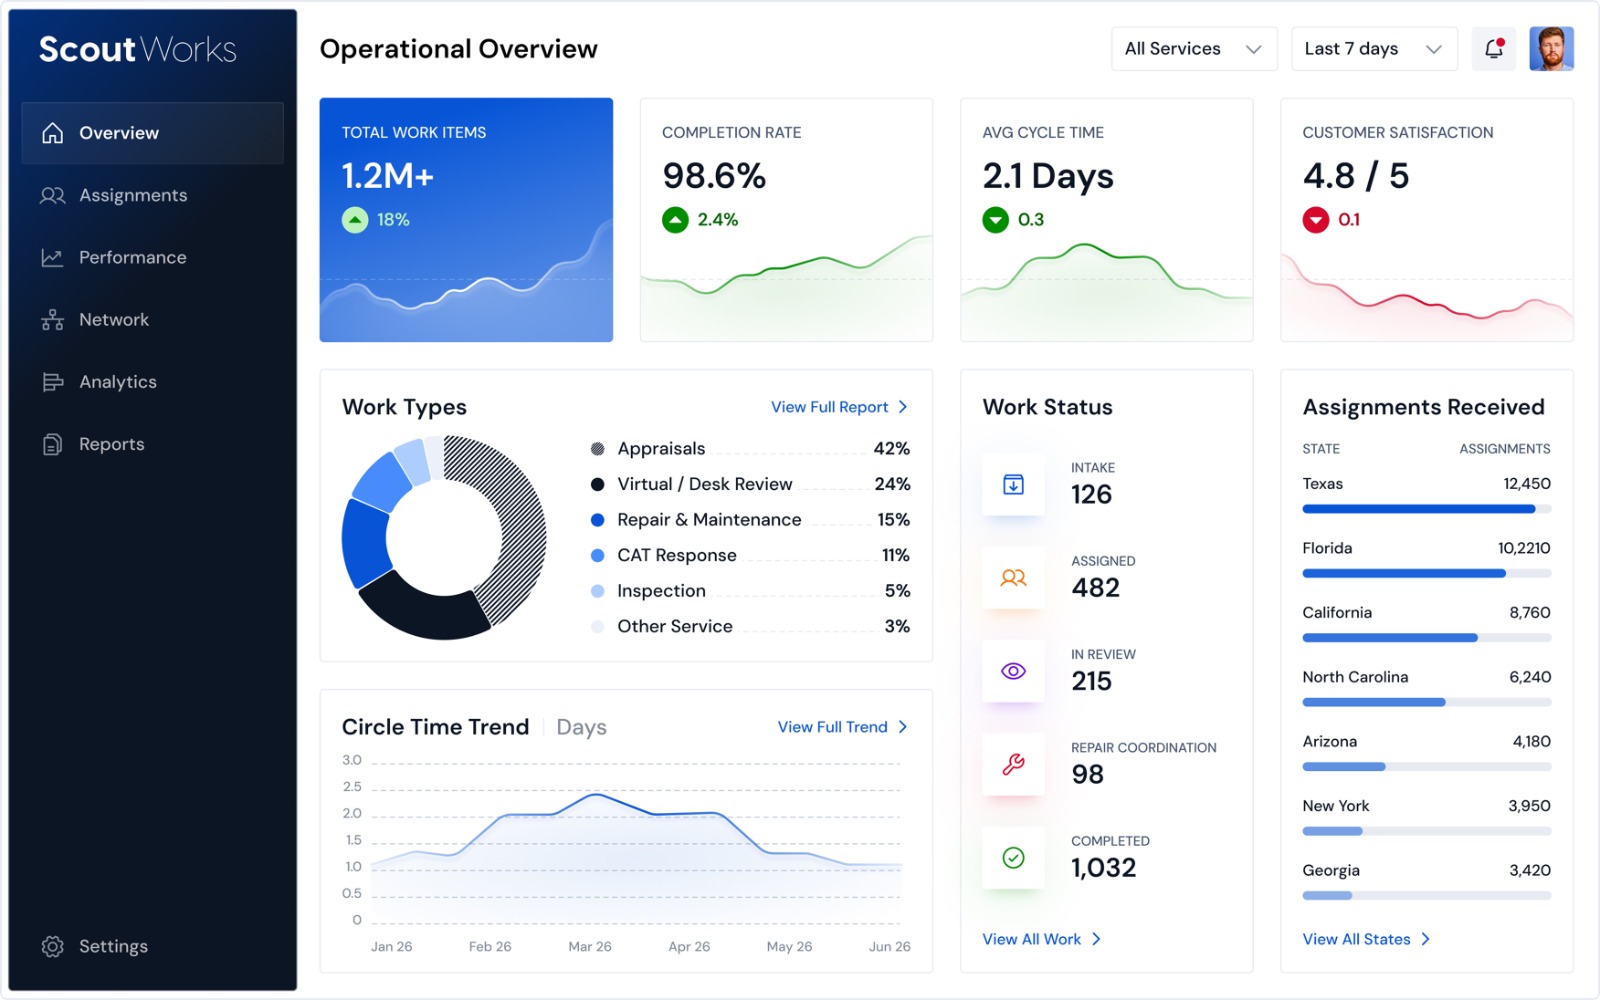Click the user profile avatar

pyautogui.click(x=1551, y=48)
